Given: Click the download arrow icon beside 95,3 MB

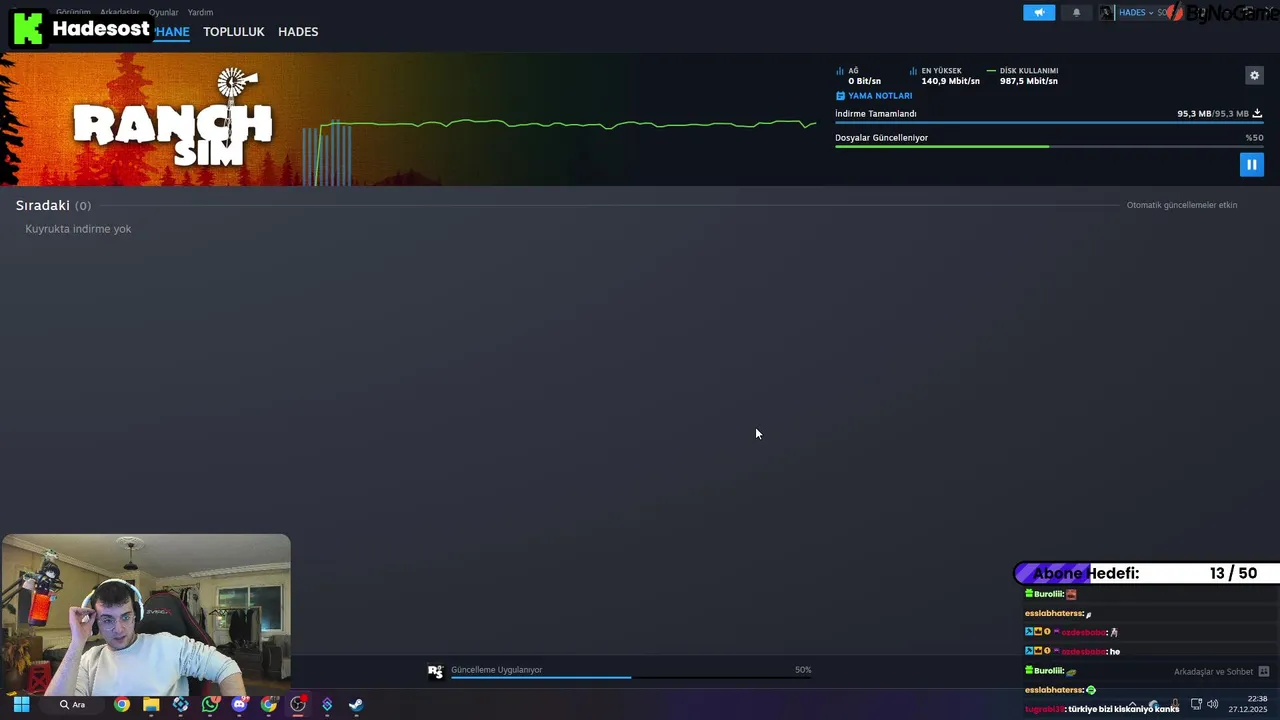Looking at the screenshot, I should [1257, 113].
